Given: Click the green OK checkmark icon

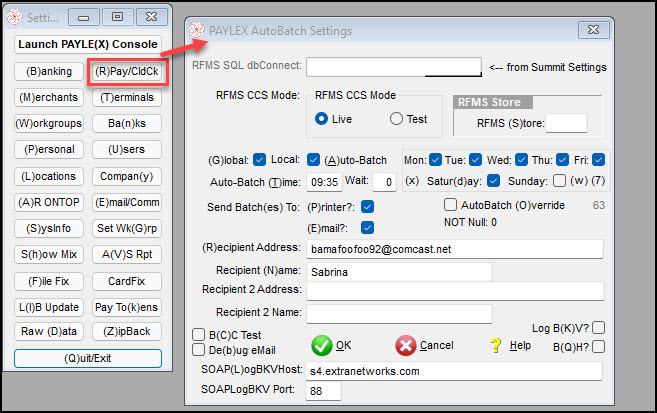Looking at the screenshot, I should [x=321, y=345].
